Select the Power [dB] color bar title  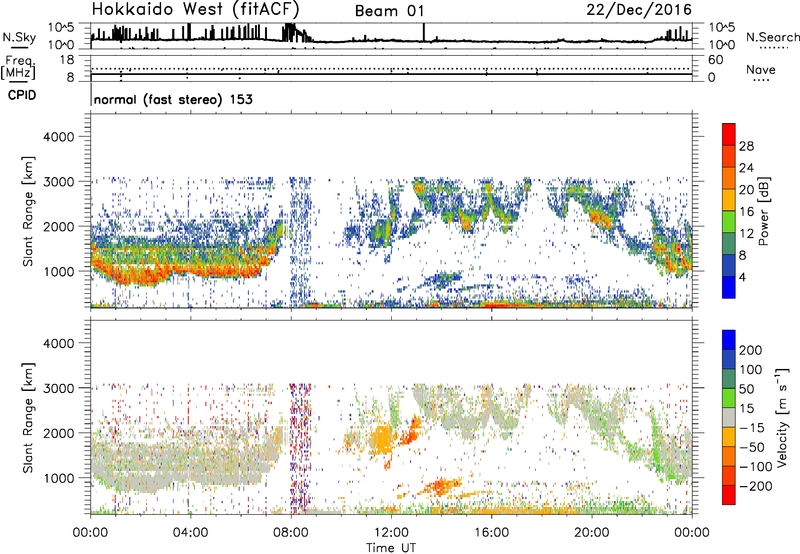[763, 211]
